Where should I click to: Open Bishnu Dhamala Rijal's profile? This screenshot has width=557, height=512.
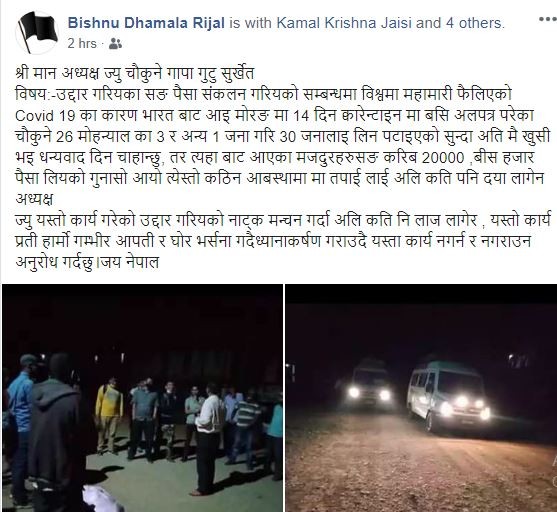coord(146,23)
